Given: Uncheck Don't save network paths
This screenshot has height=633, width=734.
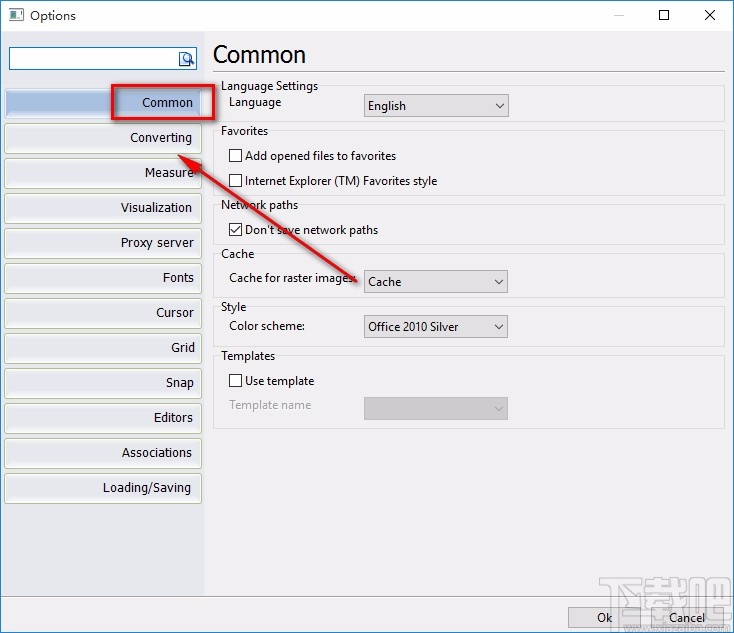Looking at the screenshot, I should point(235,229).
